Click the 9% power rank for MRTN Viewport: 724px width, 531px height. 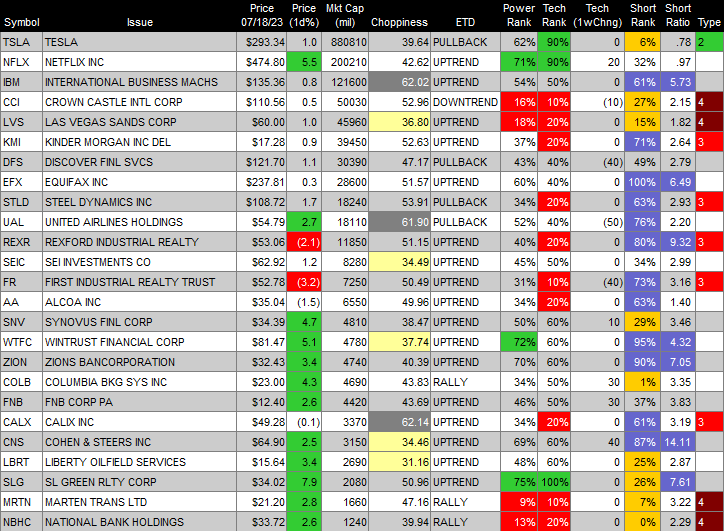(519, 502)
